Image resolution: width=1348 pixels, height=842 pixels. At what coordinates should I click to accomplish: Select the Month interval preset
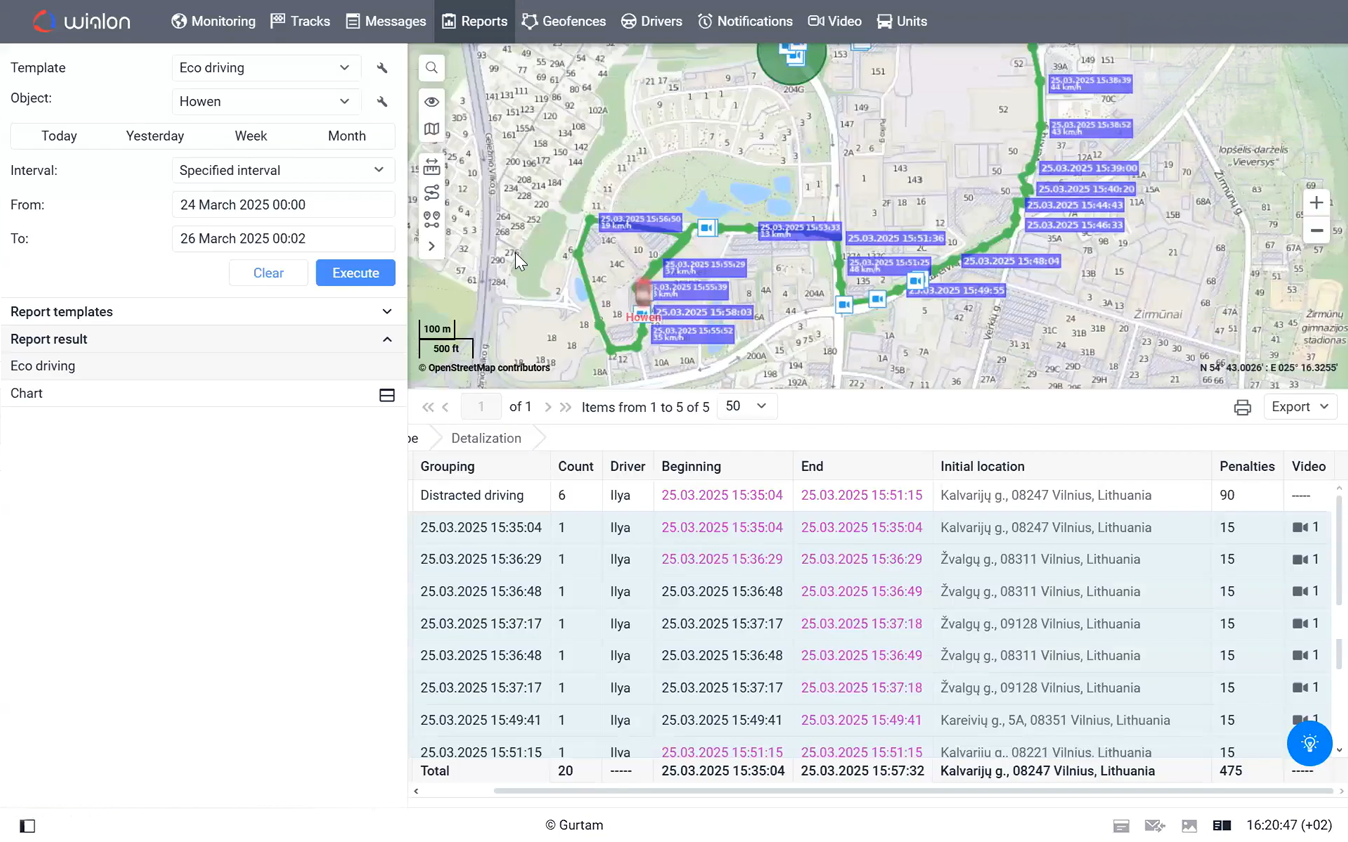347,136
